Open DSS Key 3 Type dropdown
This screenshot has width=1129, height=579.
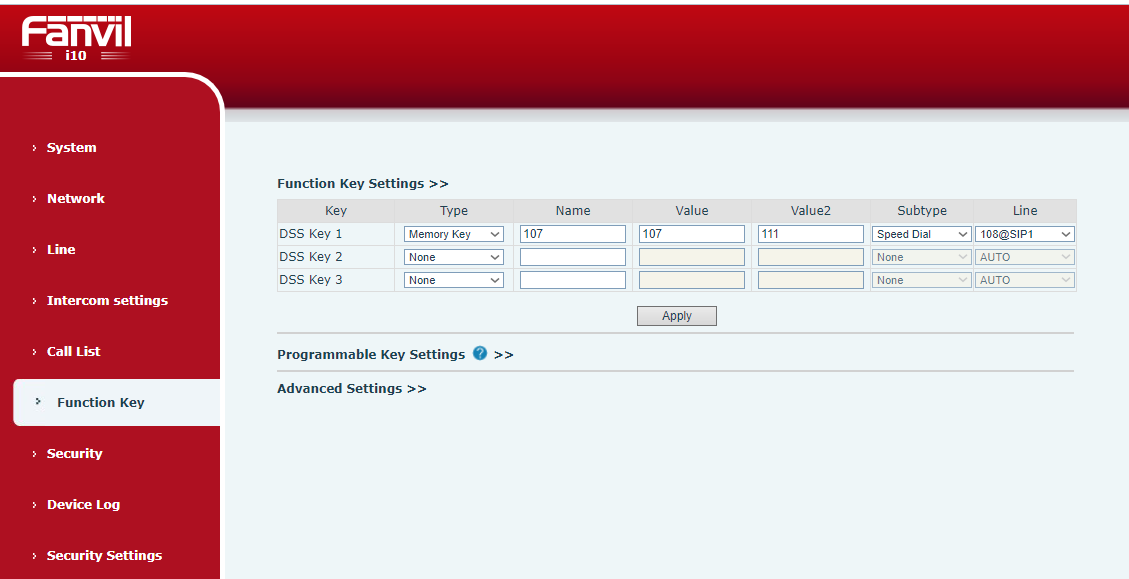point(454,280)
